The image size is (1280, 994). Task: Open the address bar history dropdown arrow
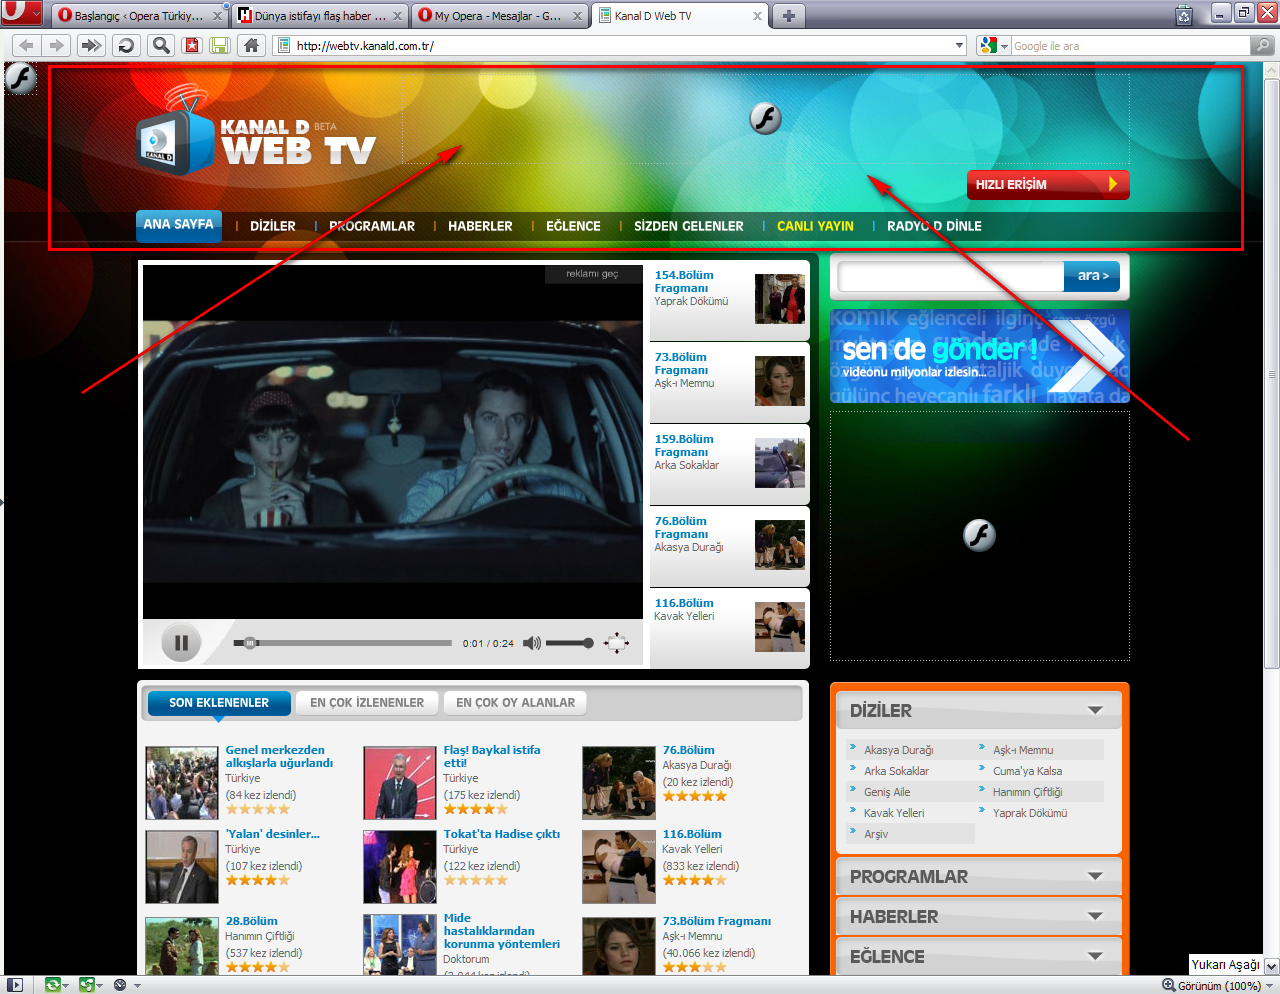point(959,45)
